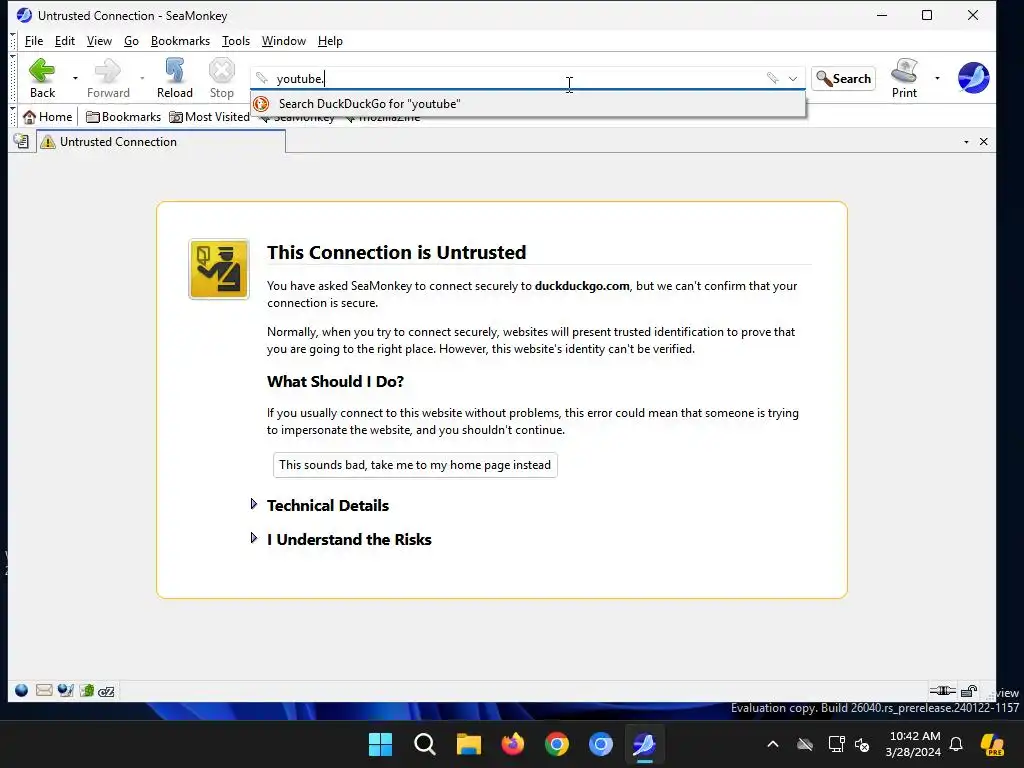Open ChatZilla icon in status bar
Screen dimensions: 1024x768
point(106,691)
